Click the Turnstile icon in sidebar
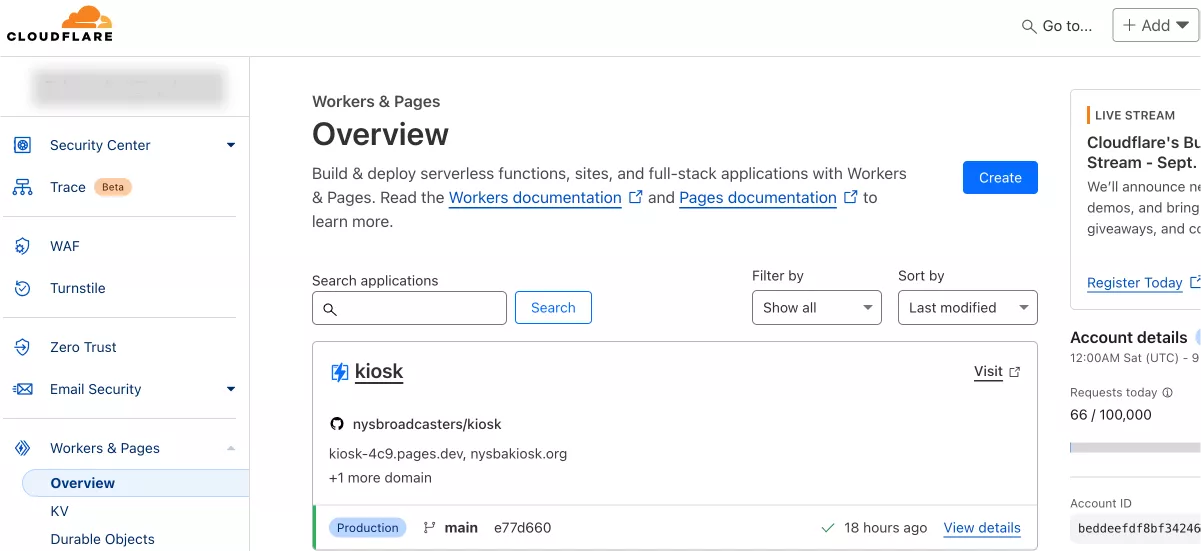Viewport: 1201px width, 551px height. [22, 288]
